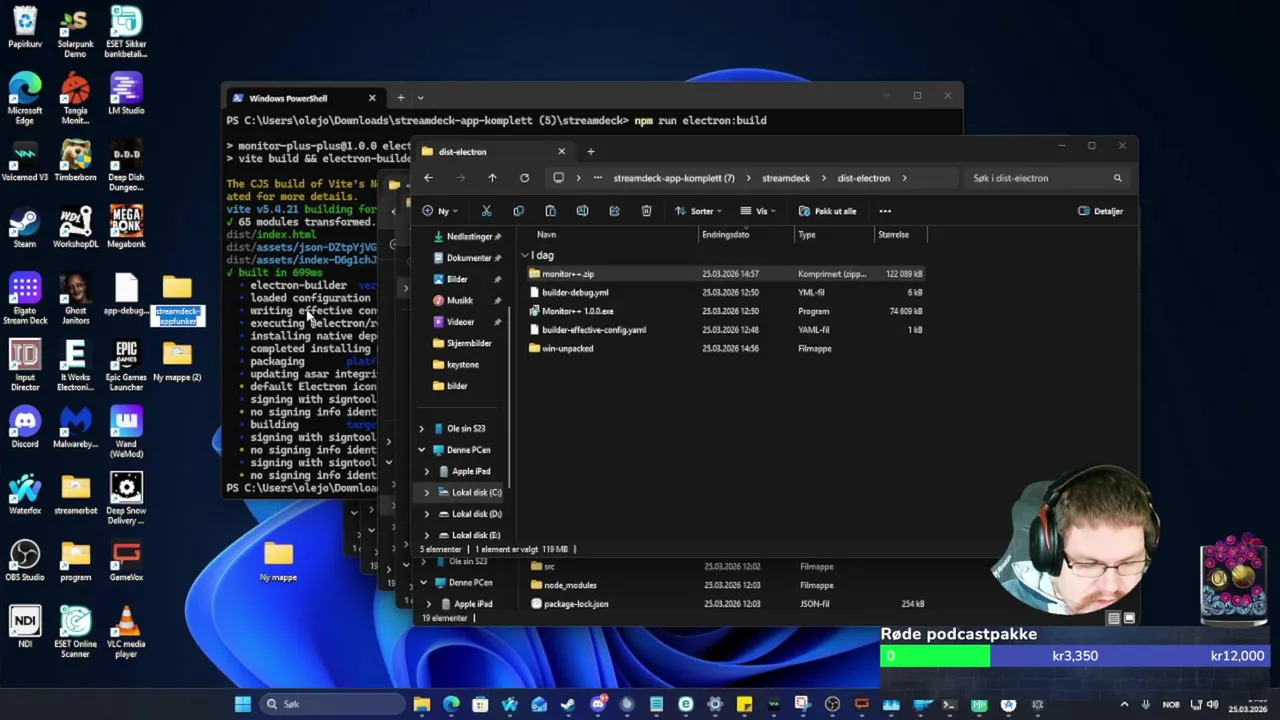Close the dist-electron tab
This screenshot has width=1280, height=720.
tap(561, 152)
